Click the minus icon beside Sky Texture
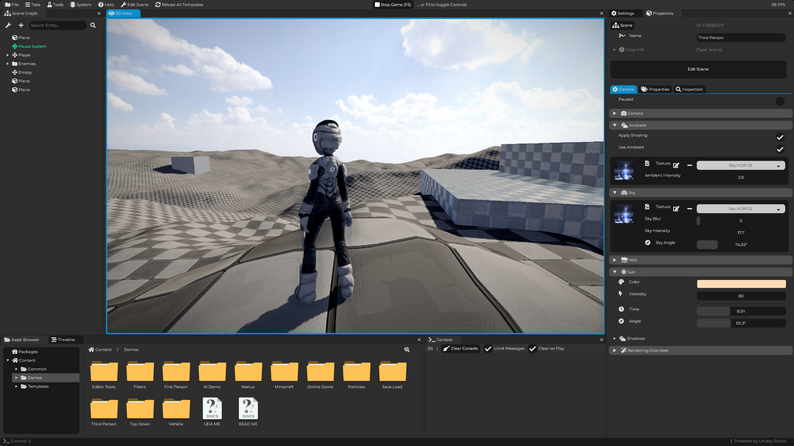This screenshot has height=446, width=794. click(x=689, y=208)
